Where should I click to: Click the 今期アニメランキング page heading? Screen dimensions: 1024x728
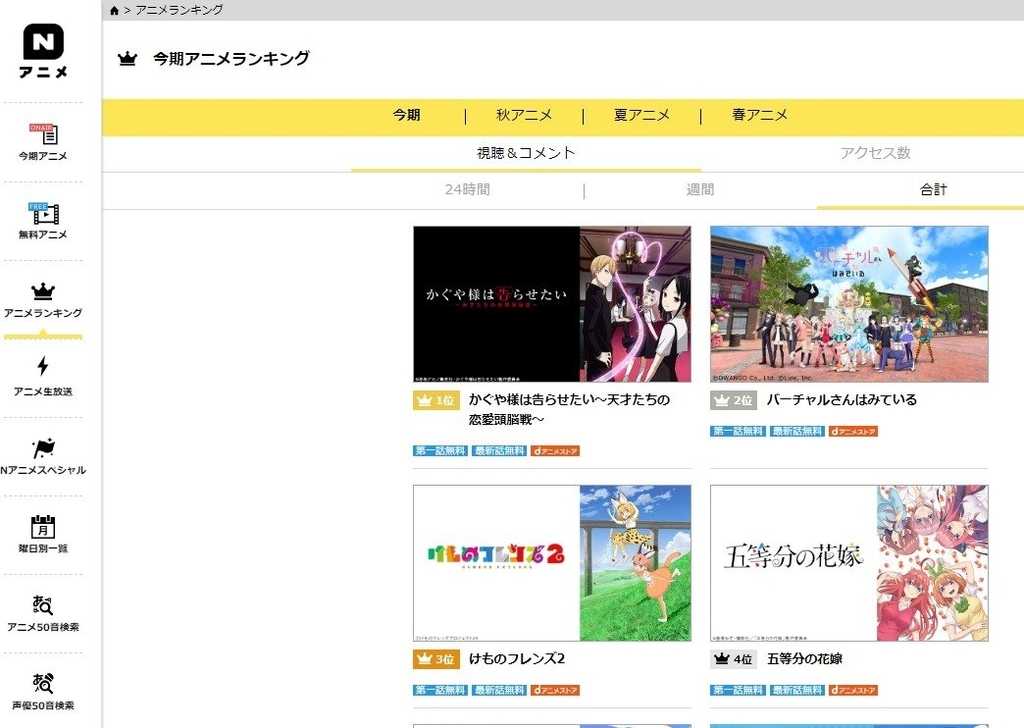[x=231, y=59]
